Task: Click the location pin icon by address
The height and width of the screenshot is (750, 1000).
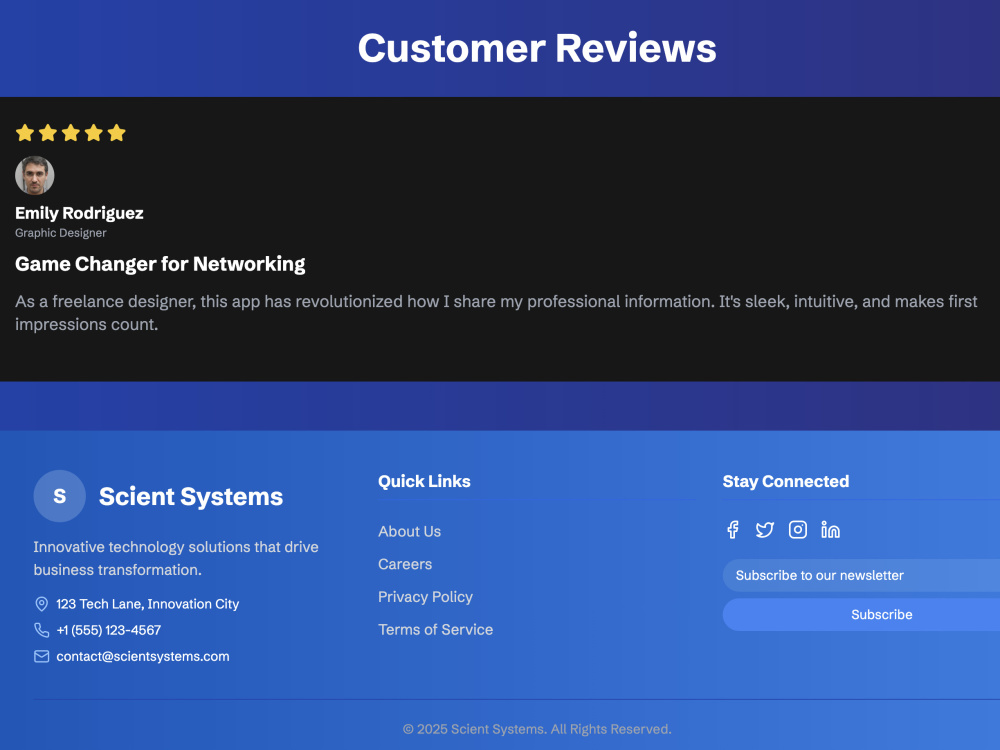Action: coord(41,604)
